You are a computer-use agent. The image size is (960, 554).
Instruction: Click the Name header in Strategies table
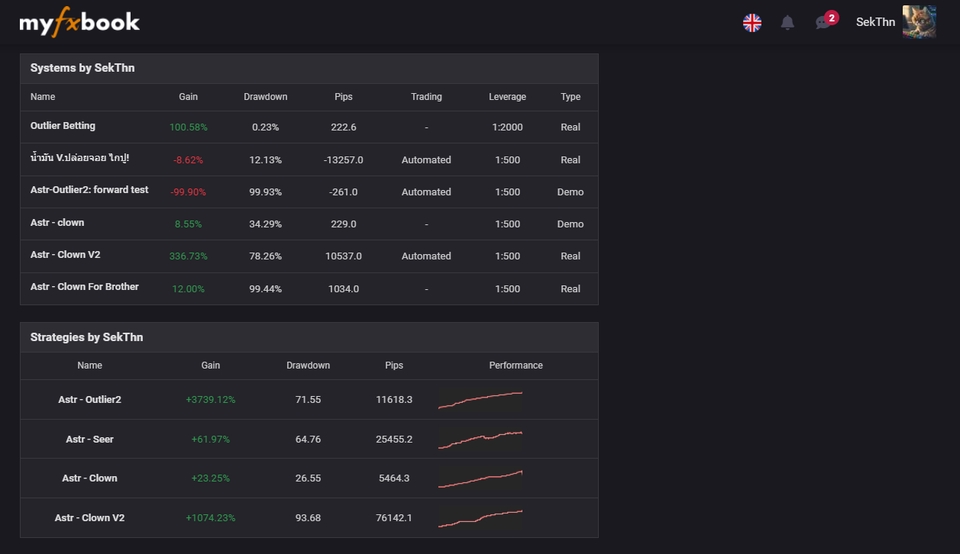pos(89,365)
